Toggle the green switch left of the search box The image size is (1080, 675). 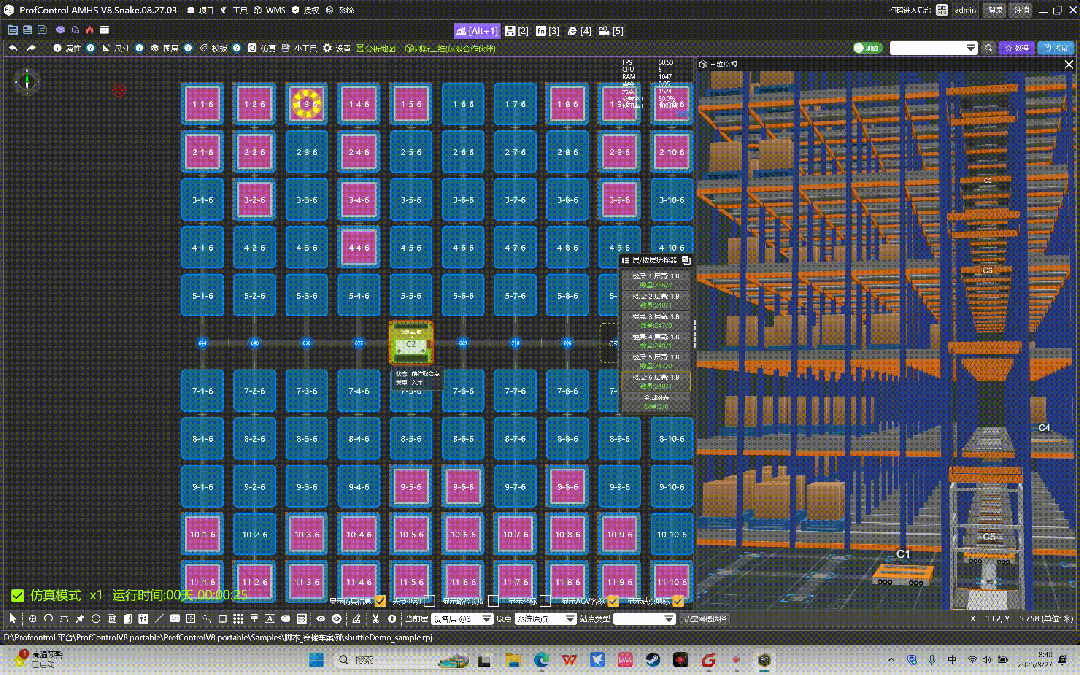pos(867,48)
